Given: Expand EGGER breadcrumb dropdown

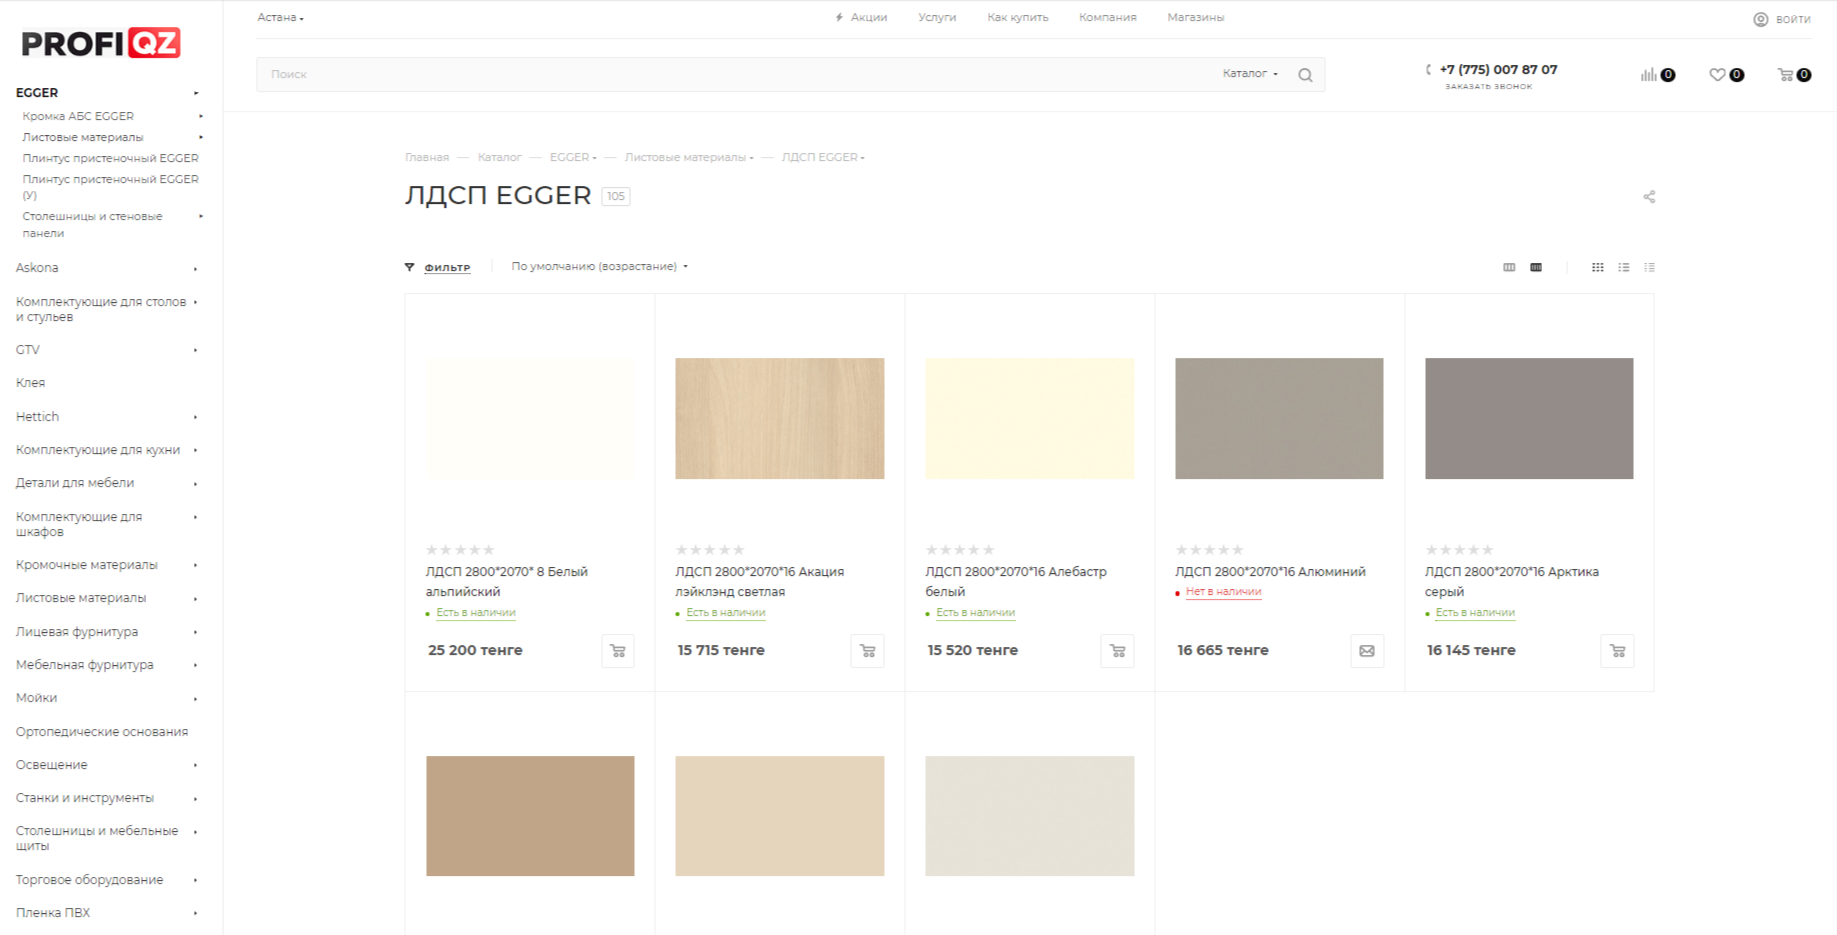Looking at the screenshot, I should tap(594, 158).
